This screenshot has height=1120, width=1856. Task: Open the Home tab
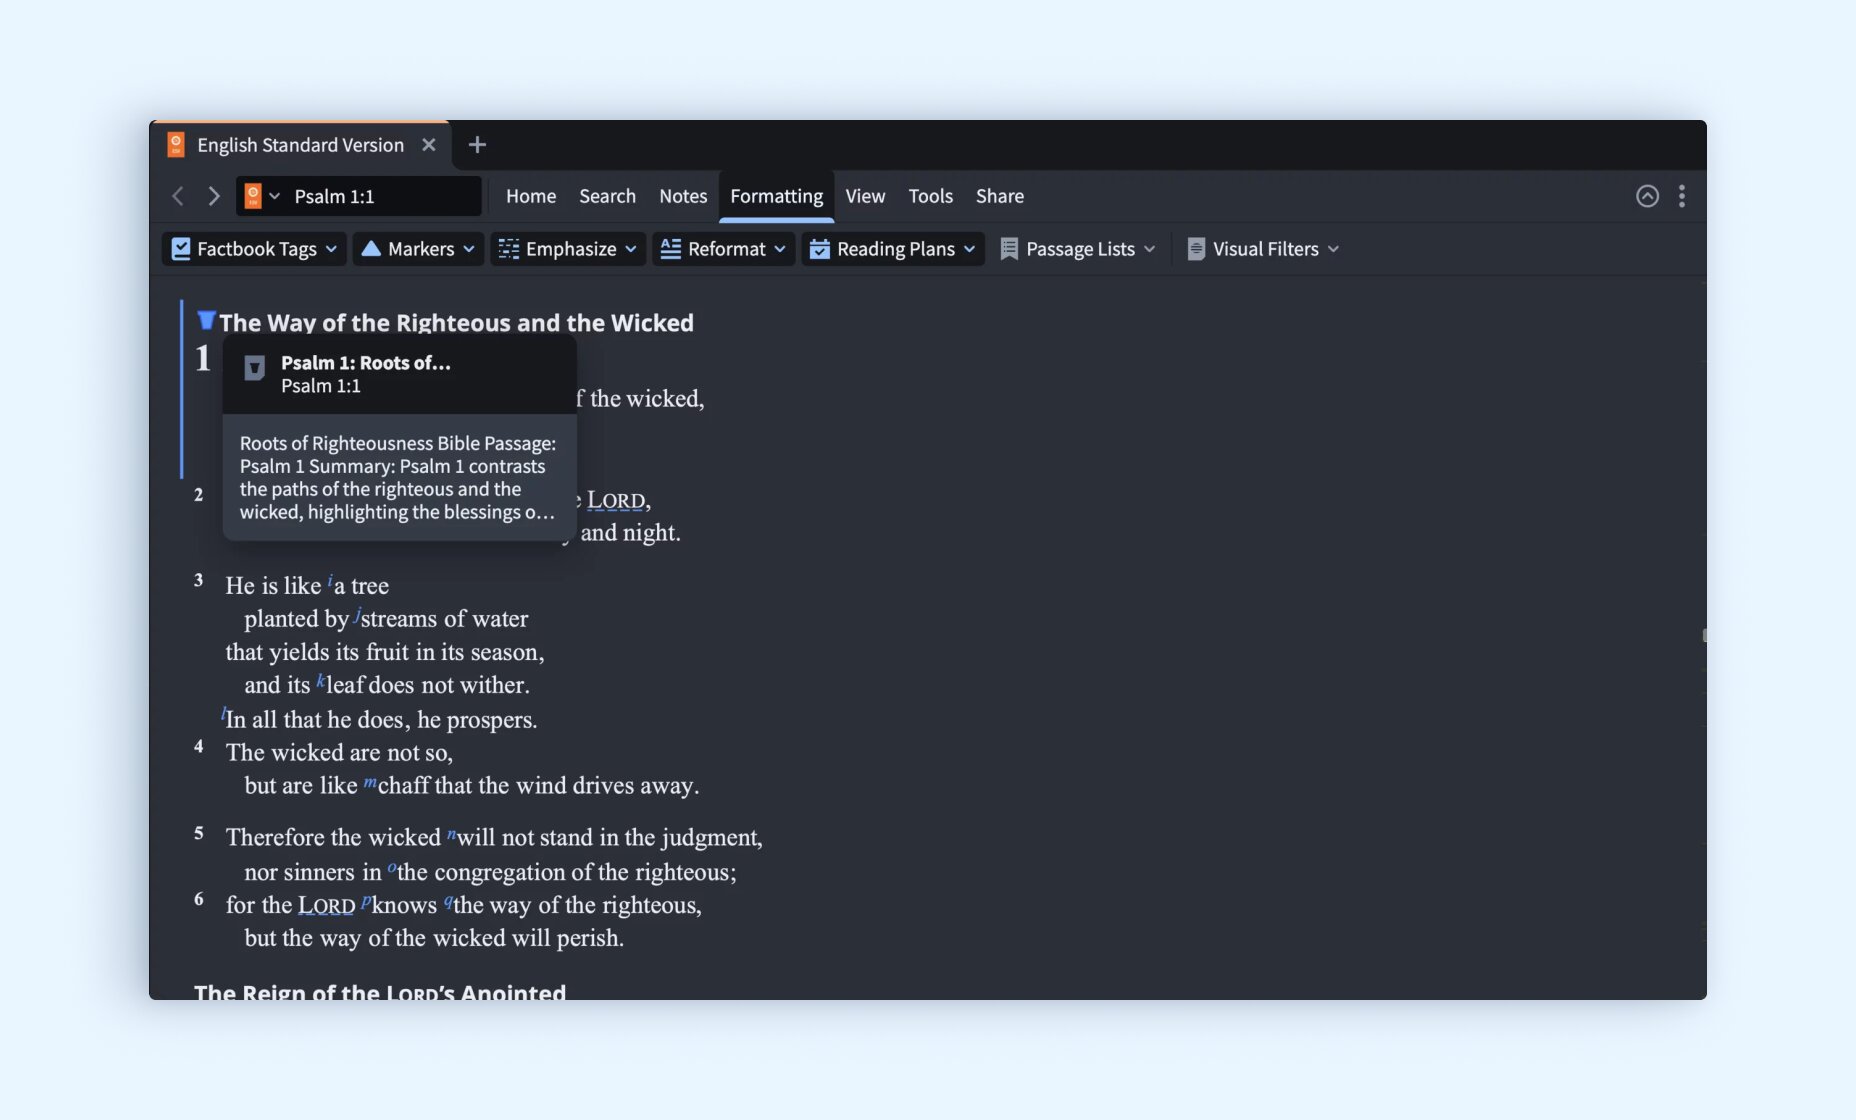pos(531,196)
